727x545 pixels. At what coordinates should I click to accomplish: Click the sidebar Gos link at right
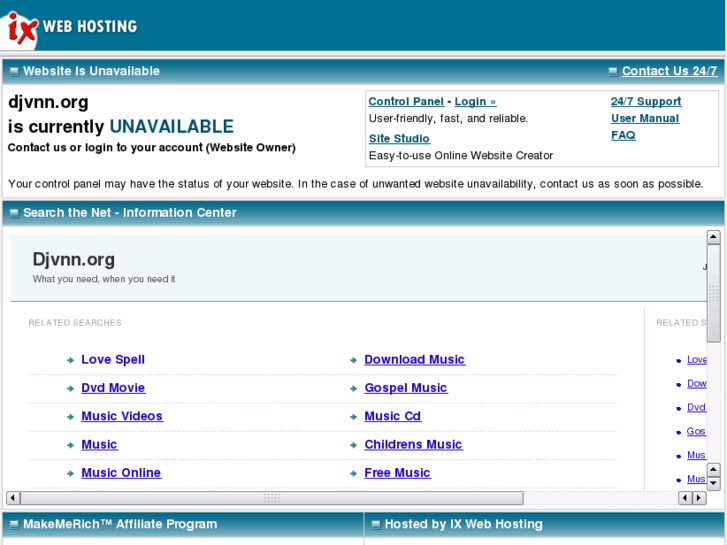(x=696, y=431)
